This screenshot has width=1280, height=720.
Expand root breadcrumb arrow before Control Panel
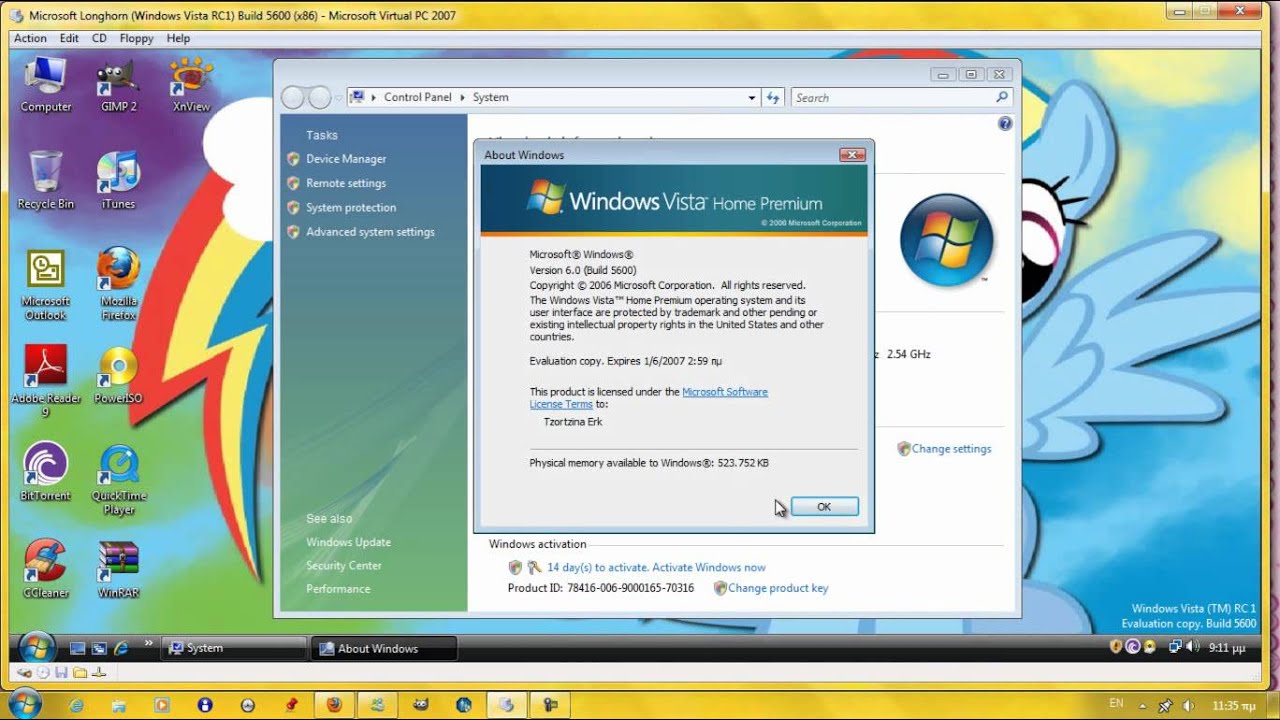[373, 98]
